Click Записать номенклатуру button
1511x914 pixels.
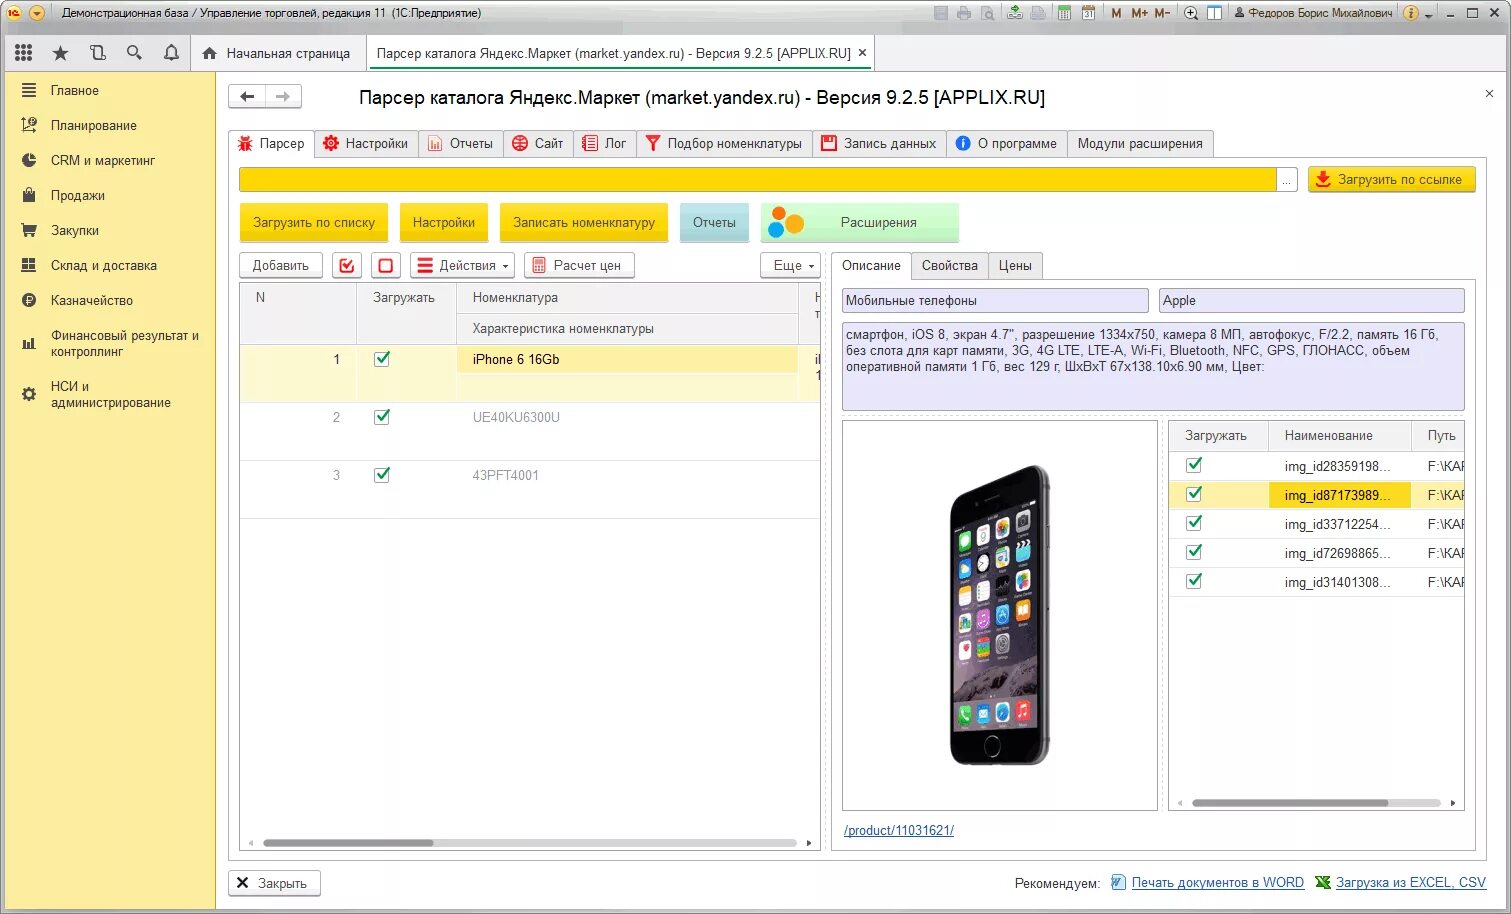pos(584,222)
